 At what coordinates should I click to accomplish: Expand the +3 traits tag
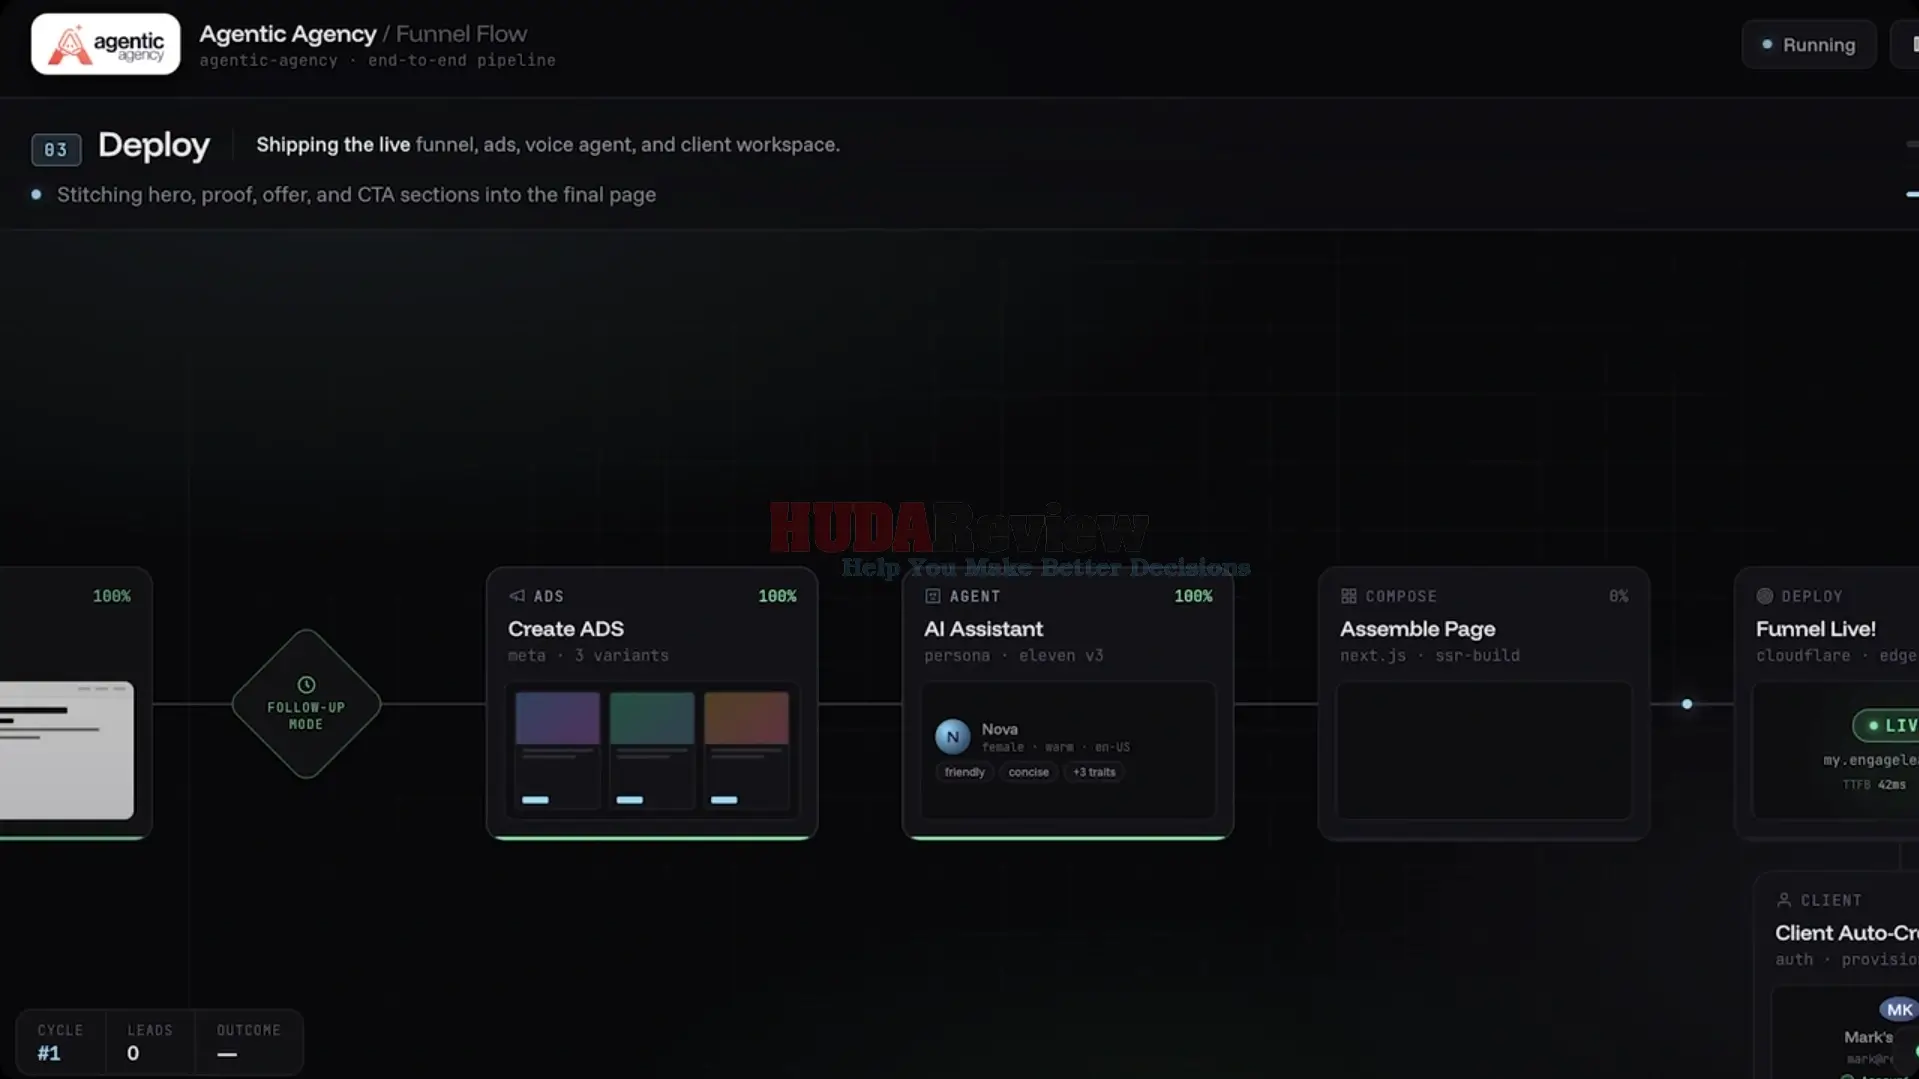click(1094, 772)
